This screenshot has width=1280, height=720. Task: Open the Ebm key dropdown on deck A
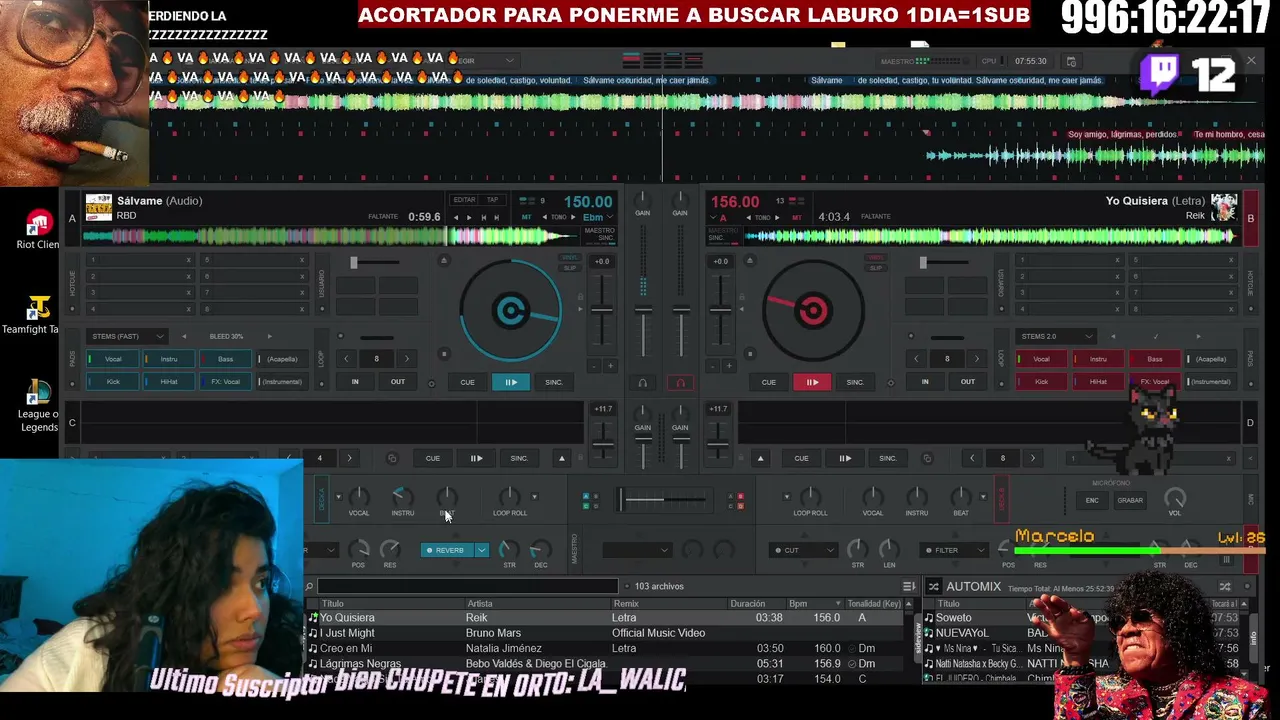598,217
